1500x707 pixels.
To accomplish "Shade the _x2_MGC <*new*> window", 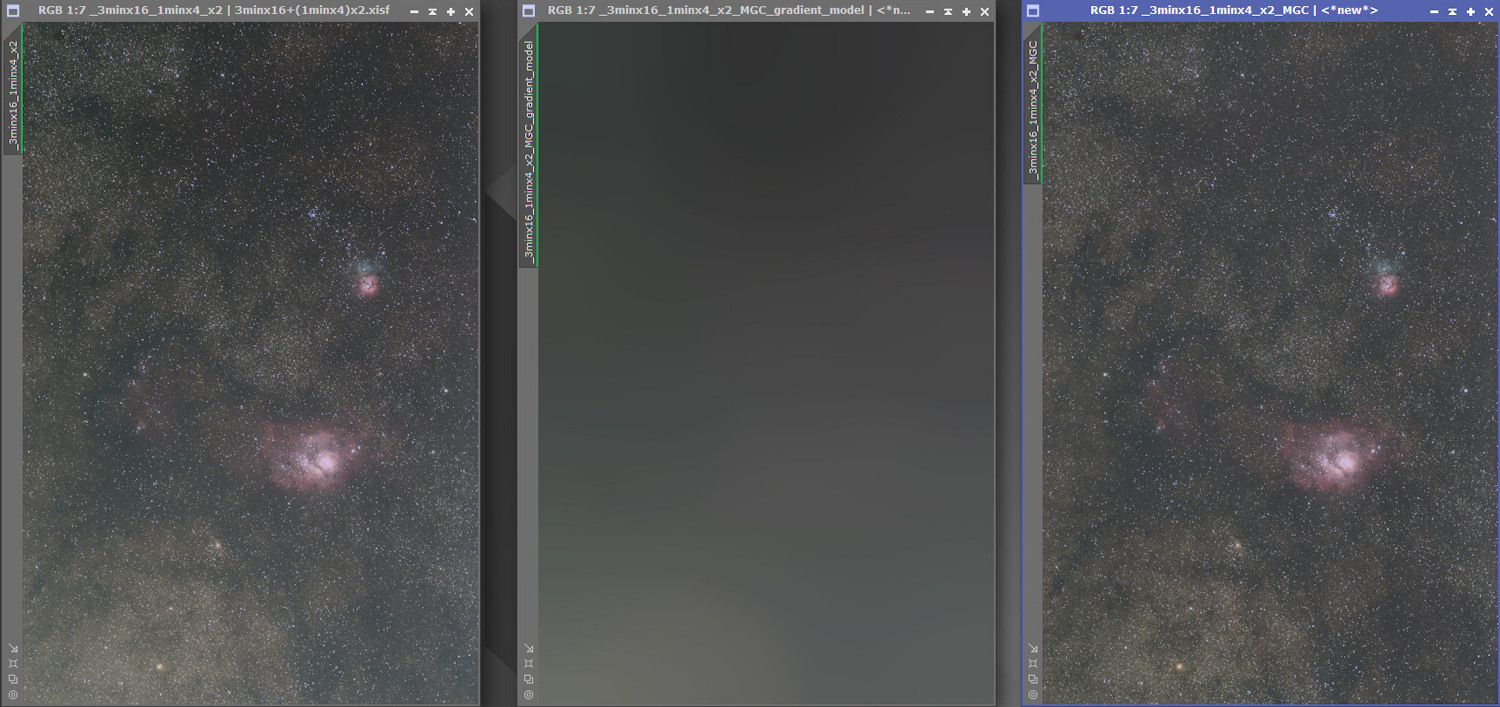I will pos(1452,12).
